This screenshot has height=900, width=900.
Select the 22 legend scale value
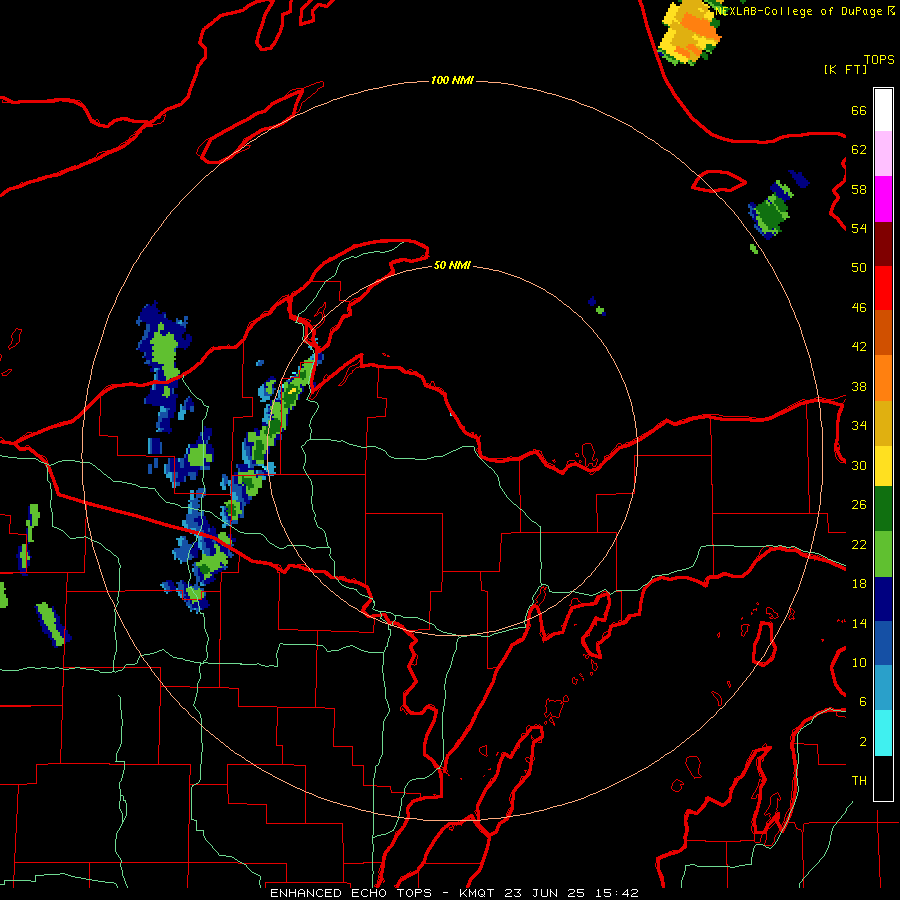click(859, 544)
